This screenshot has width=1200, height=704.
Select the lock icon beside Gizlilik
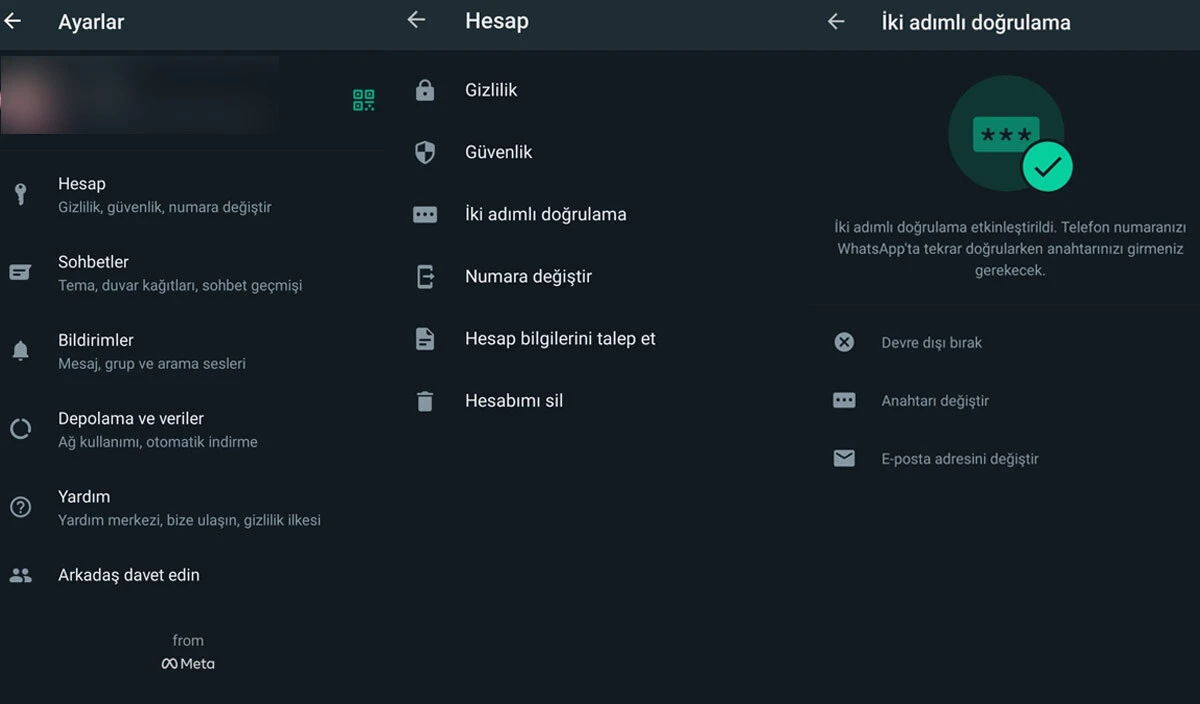click(x=424, y=89)
